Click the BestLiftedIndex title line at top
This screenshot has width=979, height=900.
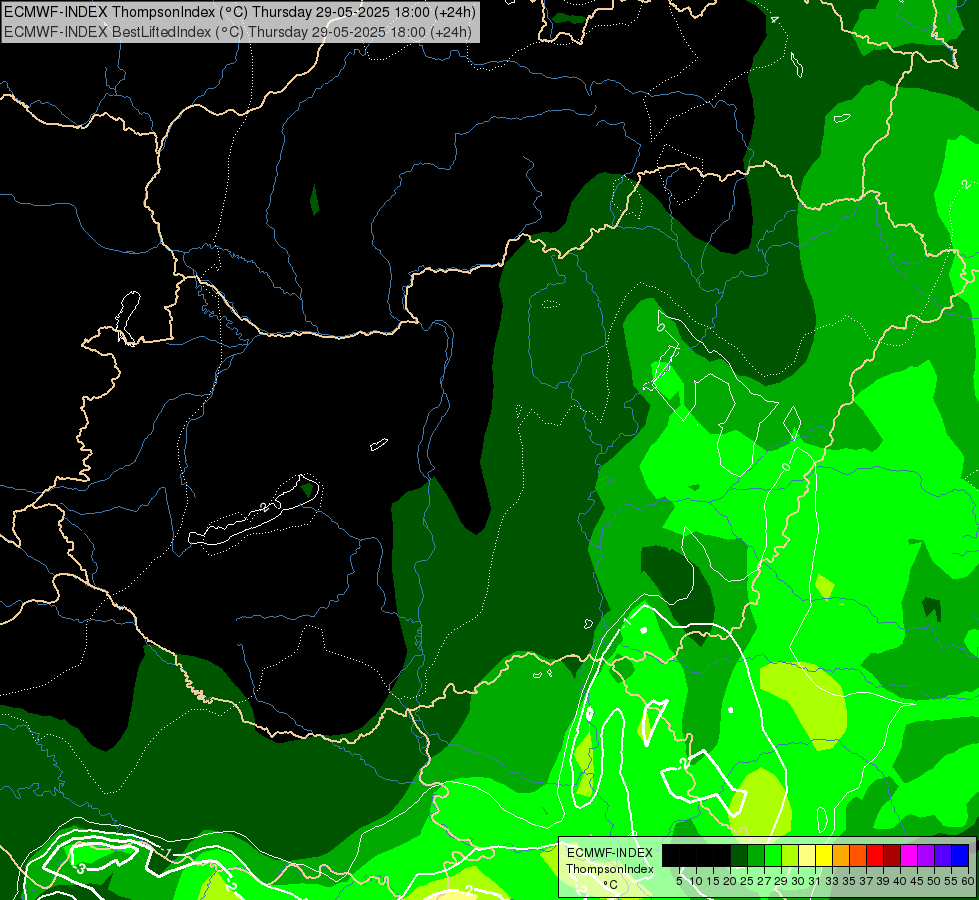[x=238, y=32]
